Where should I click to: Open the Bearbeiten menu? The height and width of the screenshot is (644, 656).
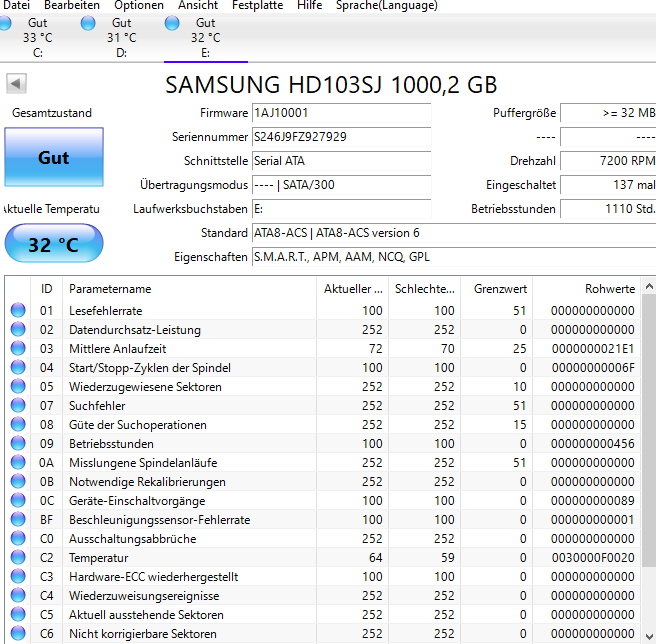pyautogui.click(x=72, y=5)
